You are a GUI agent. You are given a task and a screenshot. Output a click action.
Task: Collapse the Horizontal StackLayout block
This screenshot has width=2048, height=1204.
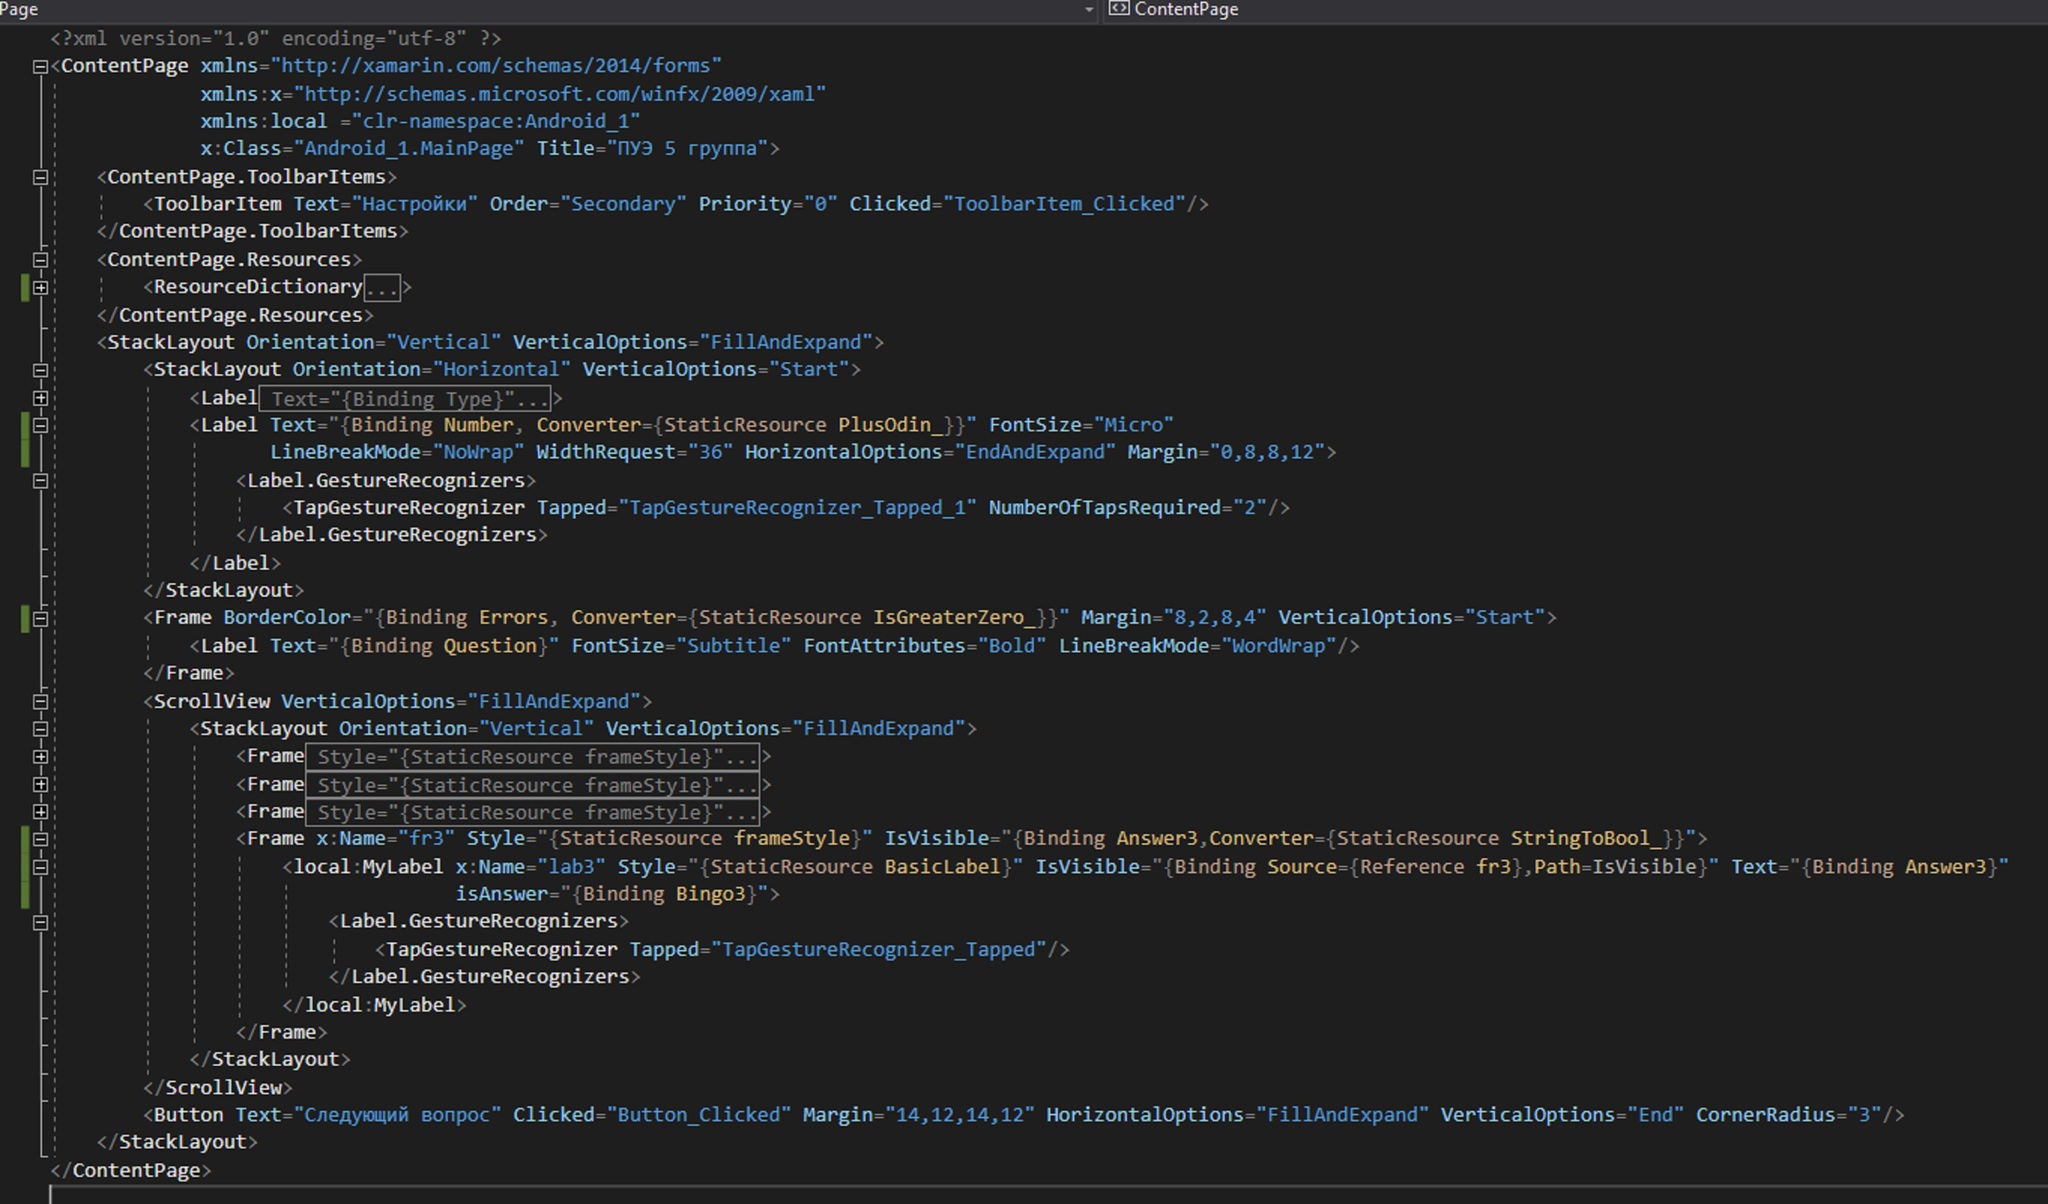(x=40, y=370)
